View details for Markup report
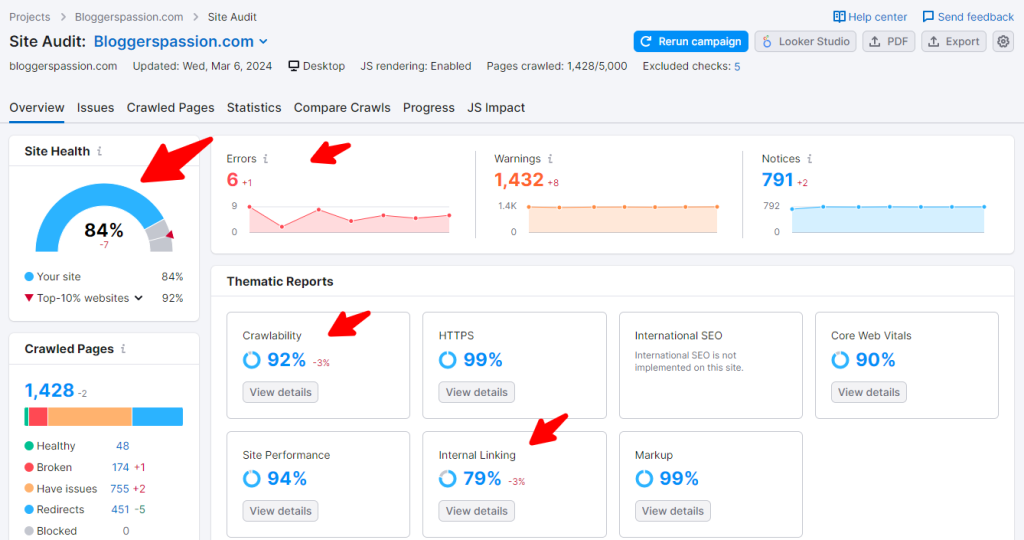Screen dimensions: 1024x540 (x=673, y=511)
